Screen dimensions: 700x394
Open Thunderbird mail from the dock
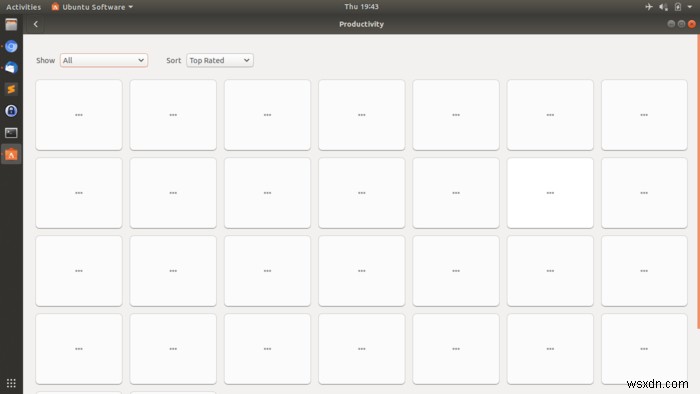(x=11, y=68)
